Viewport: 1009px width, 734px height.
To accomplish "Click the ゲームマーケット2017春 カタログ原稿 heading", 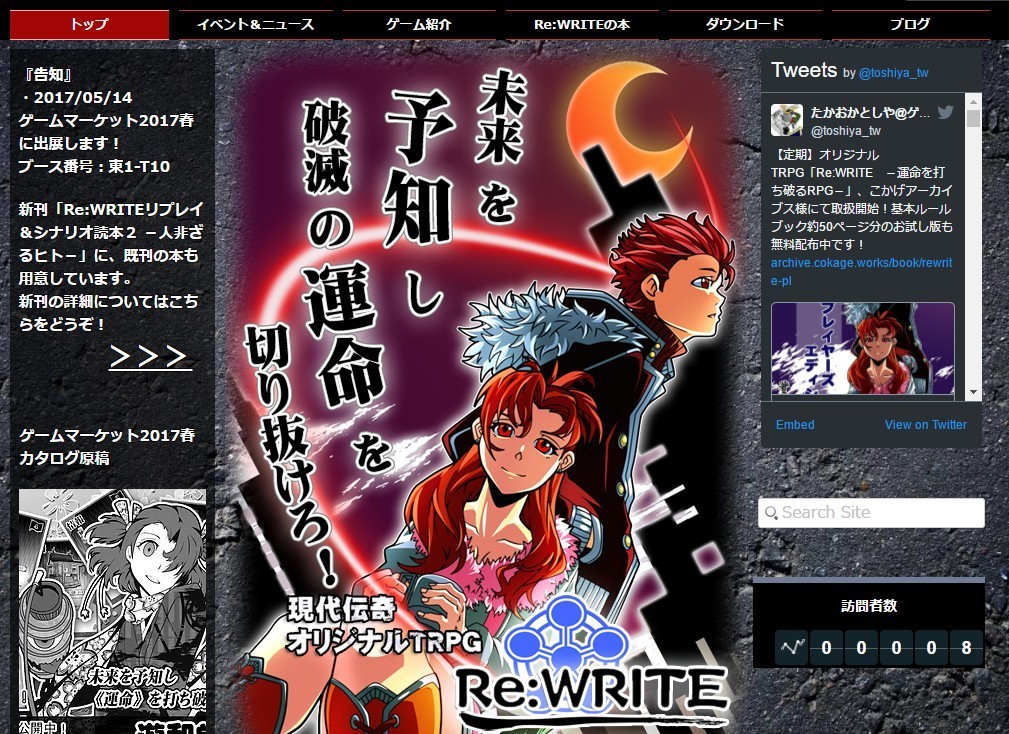I will click(x=107, y=446).
